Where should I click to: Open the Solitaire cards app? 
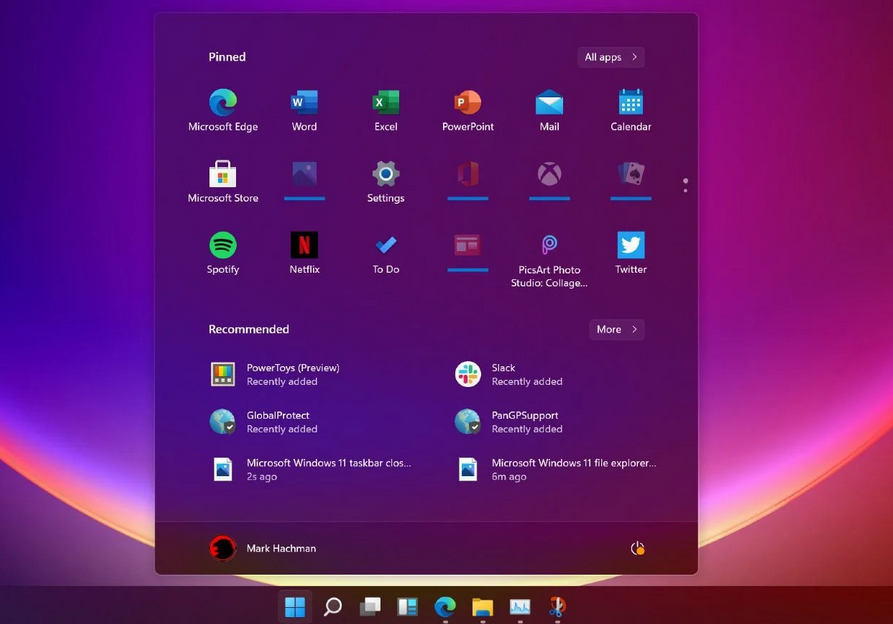coord(630,180)
